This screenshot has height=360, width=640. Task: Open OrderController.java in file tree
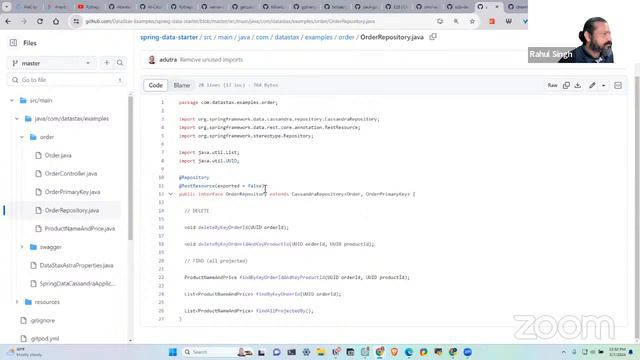[x=71, y=174]
